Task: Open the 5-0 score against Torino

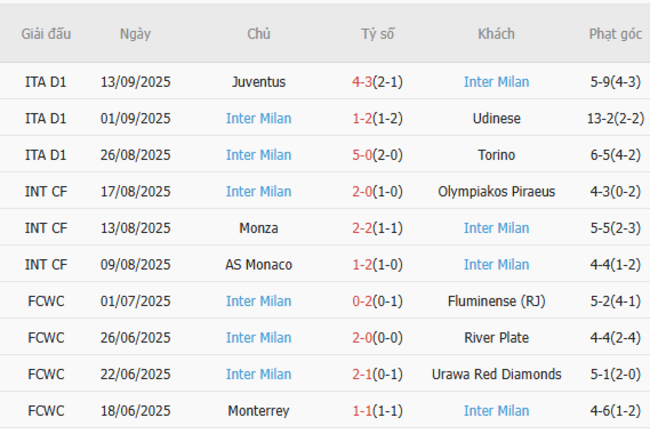Action: pyautogui.click(x=362, y=155)
